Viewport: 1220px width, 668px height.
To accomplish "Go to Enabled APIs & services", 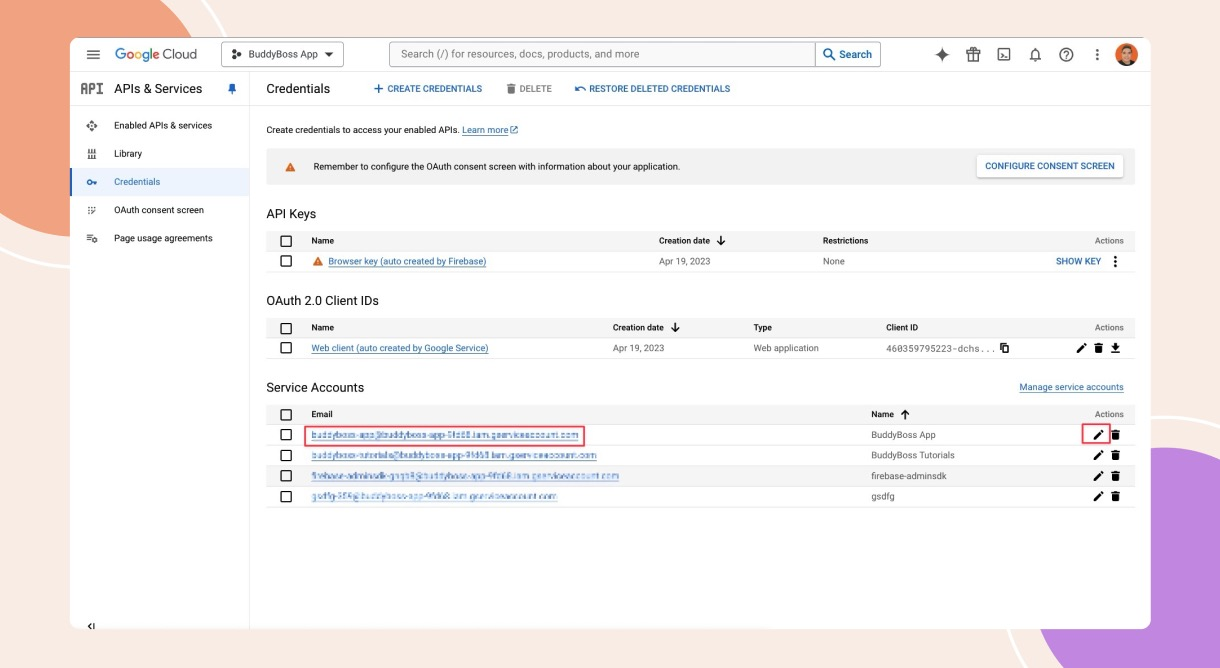I will (160, 126).
